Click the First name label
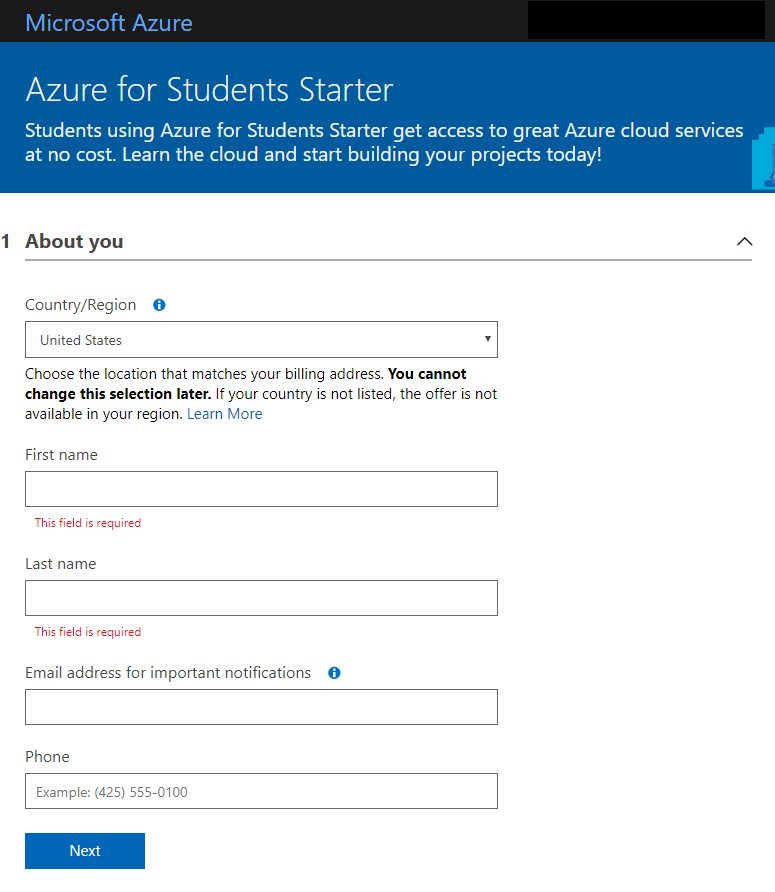 [61, 455]
